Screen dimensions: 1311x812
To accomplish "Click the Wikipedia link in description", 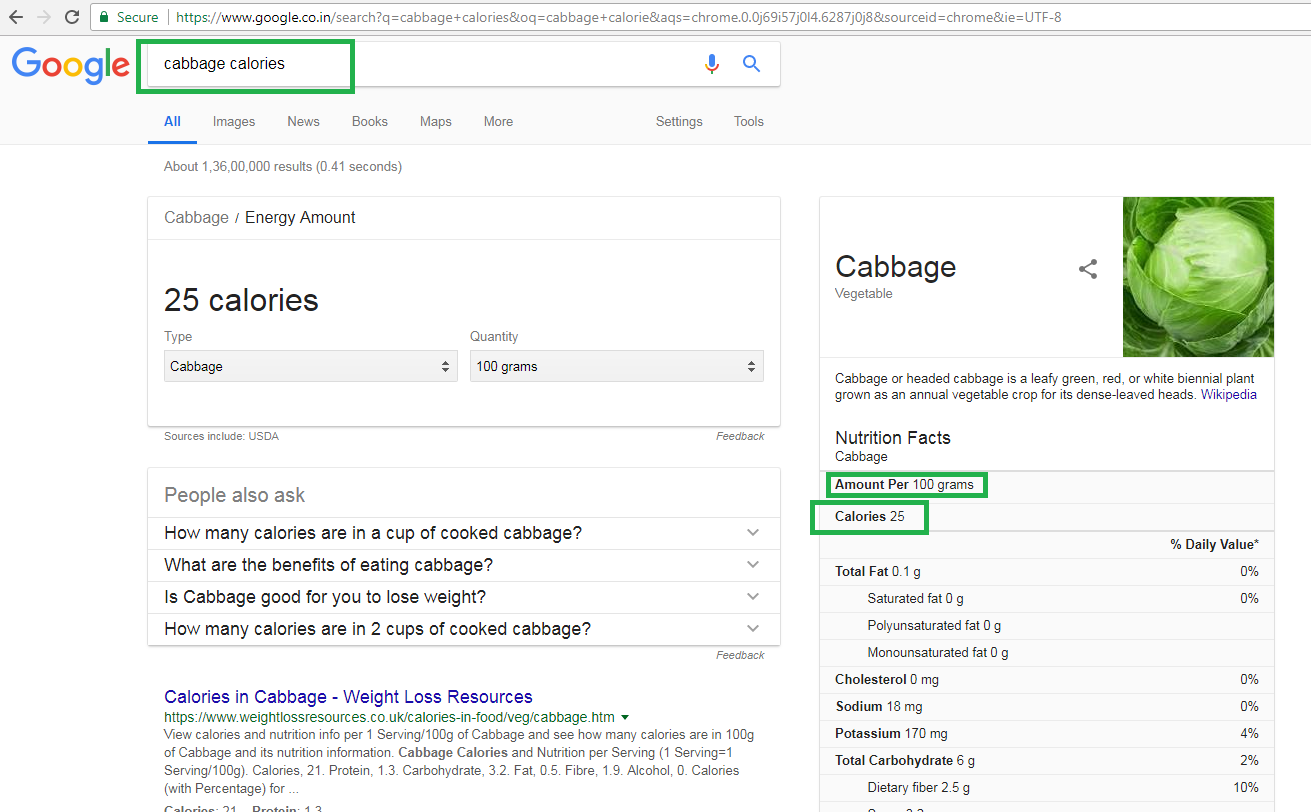I will pyautogui.click(x=1229, y=394).
